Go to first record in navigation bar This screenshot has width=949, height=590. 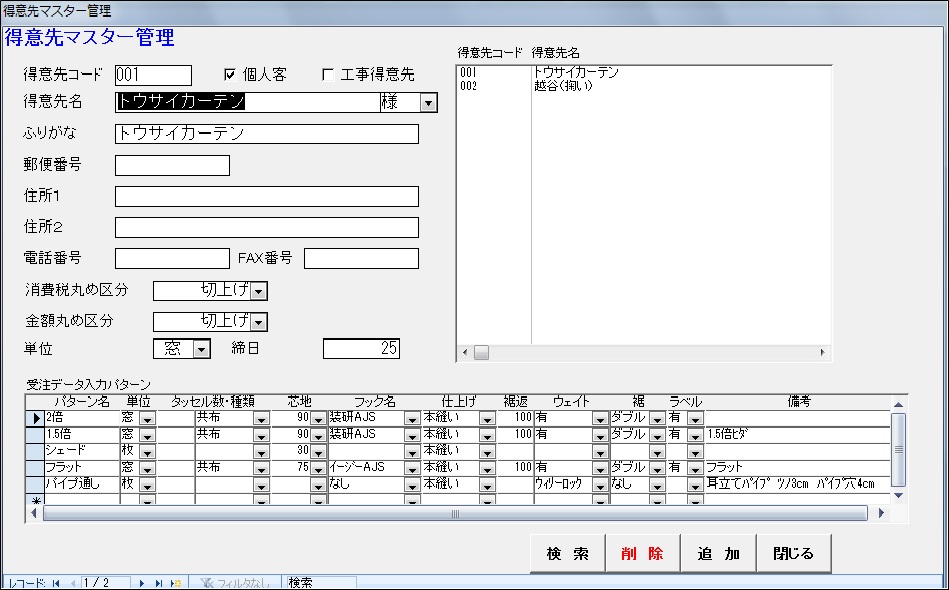coord(56,582)
